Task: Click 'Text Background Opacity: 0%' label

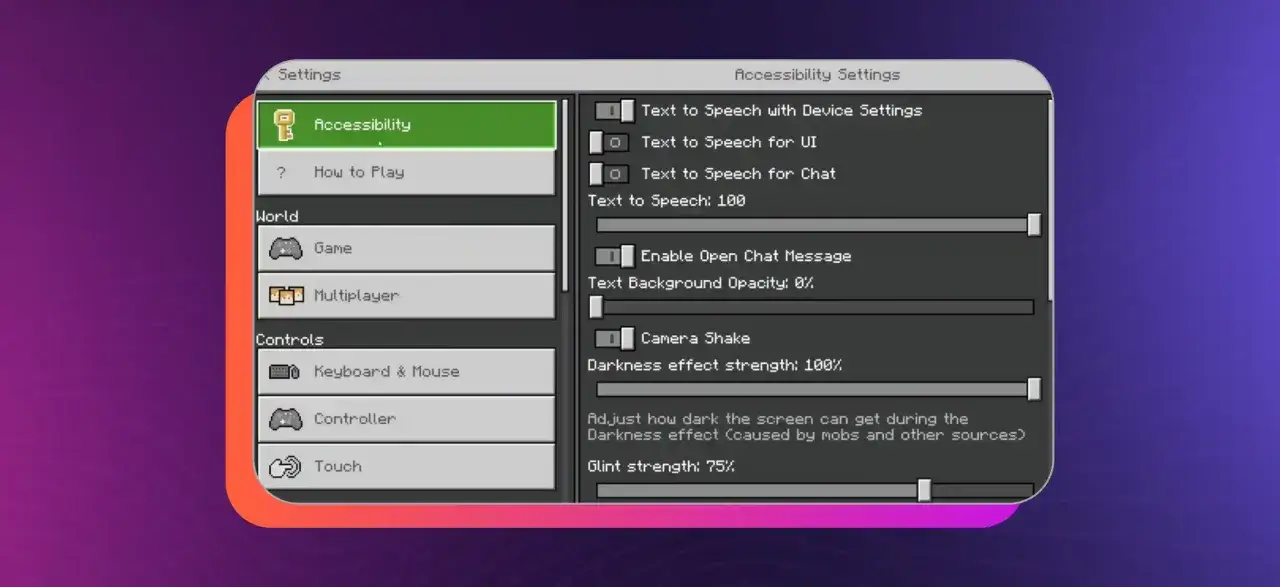Action: click(701, 283)
